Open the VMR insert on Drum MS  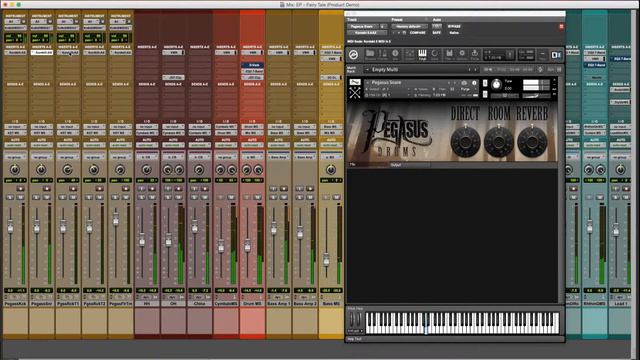click(x=252, y=53)
